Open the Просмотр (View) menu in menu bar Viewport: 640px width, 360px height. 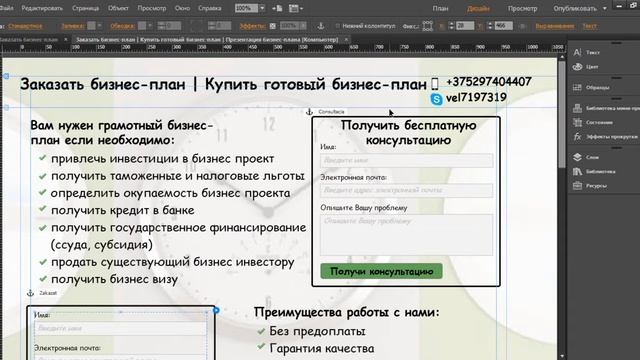pos(151,8)
